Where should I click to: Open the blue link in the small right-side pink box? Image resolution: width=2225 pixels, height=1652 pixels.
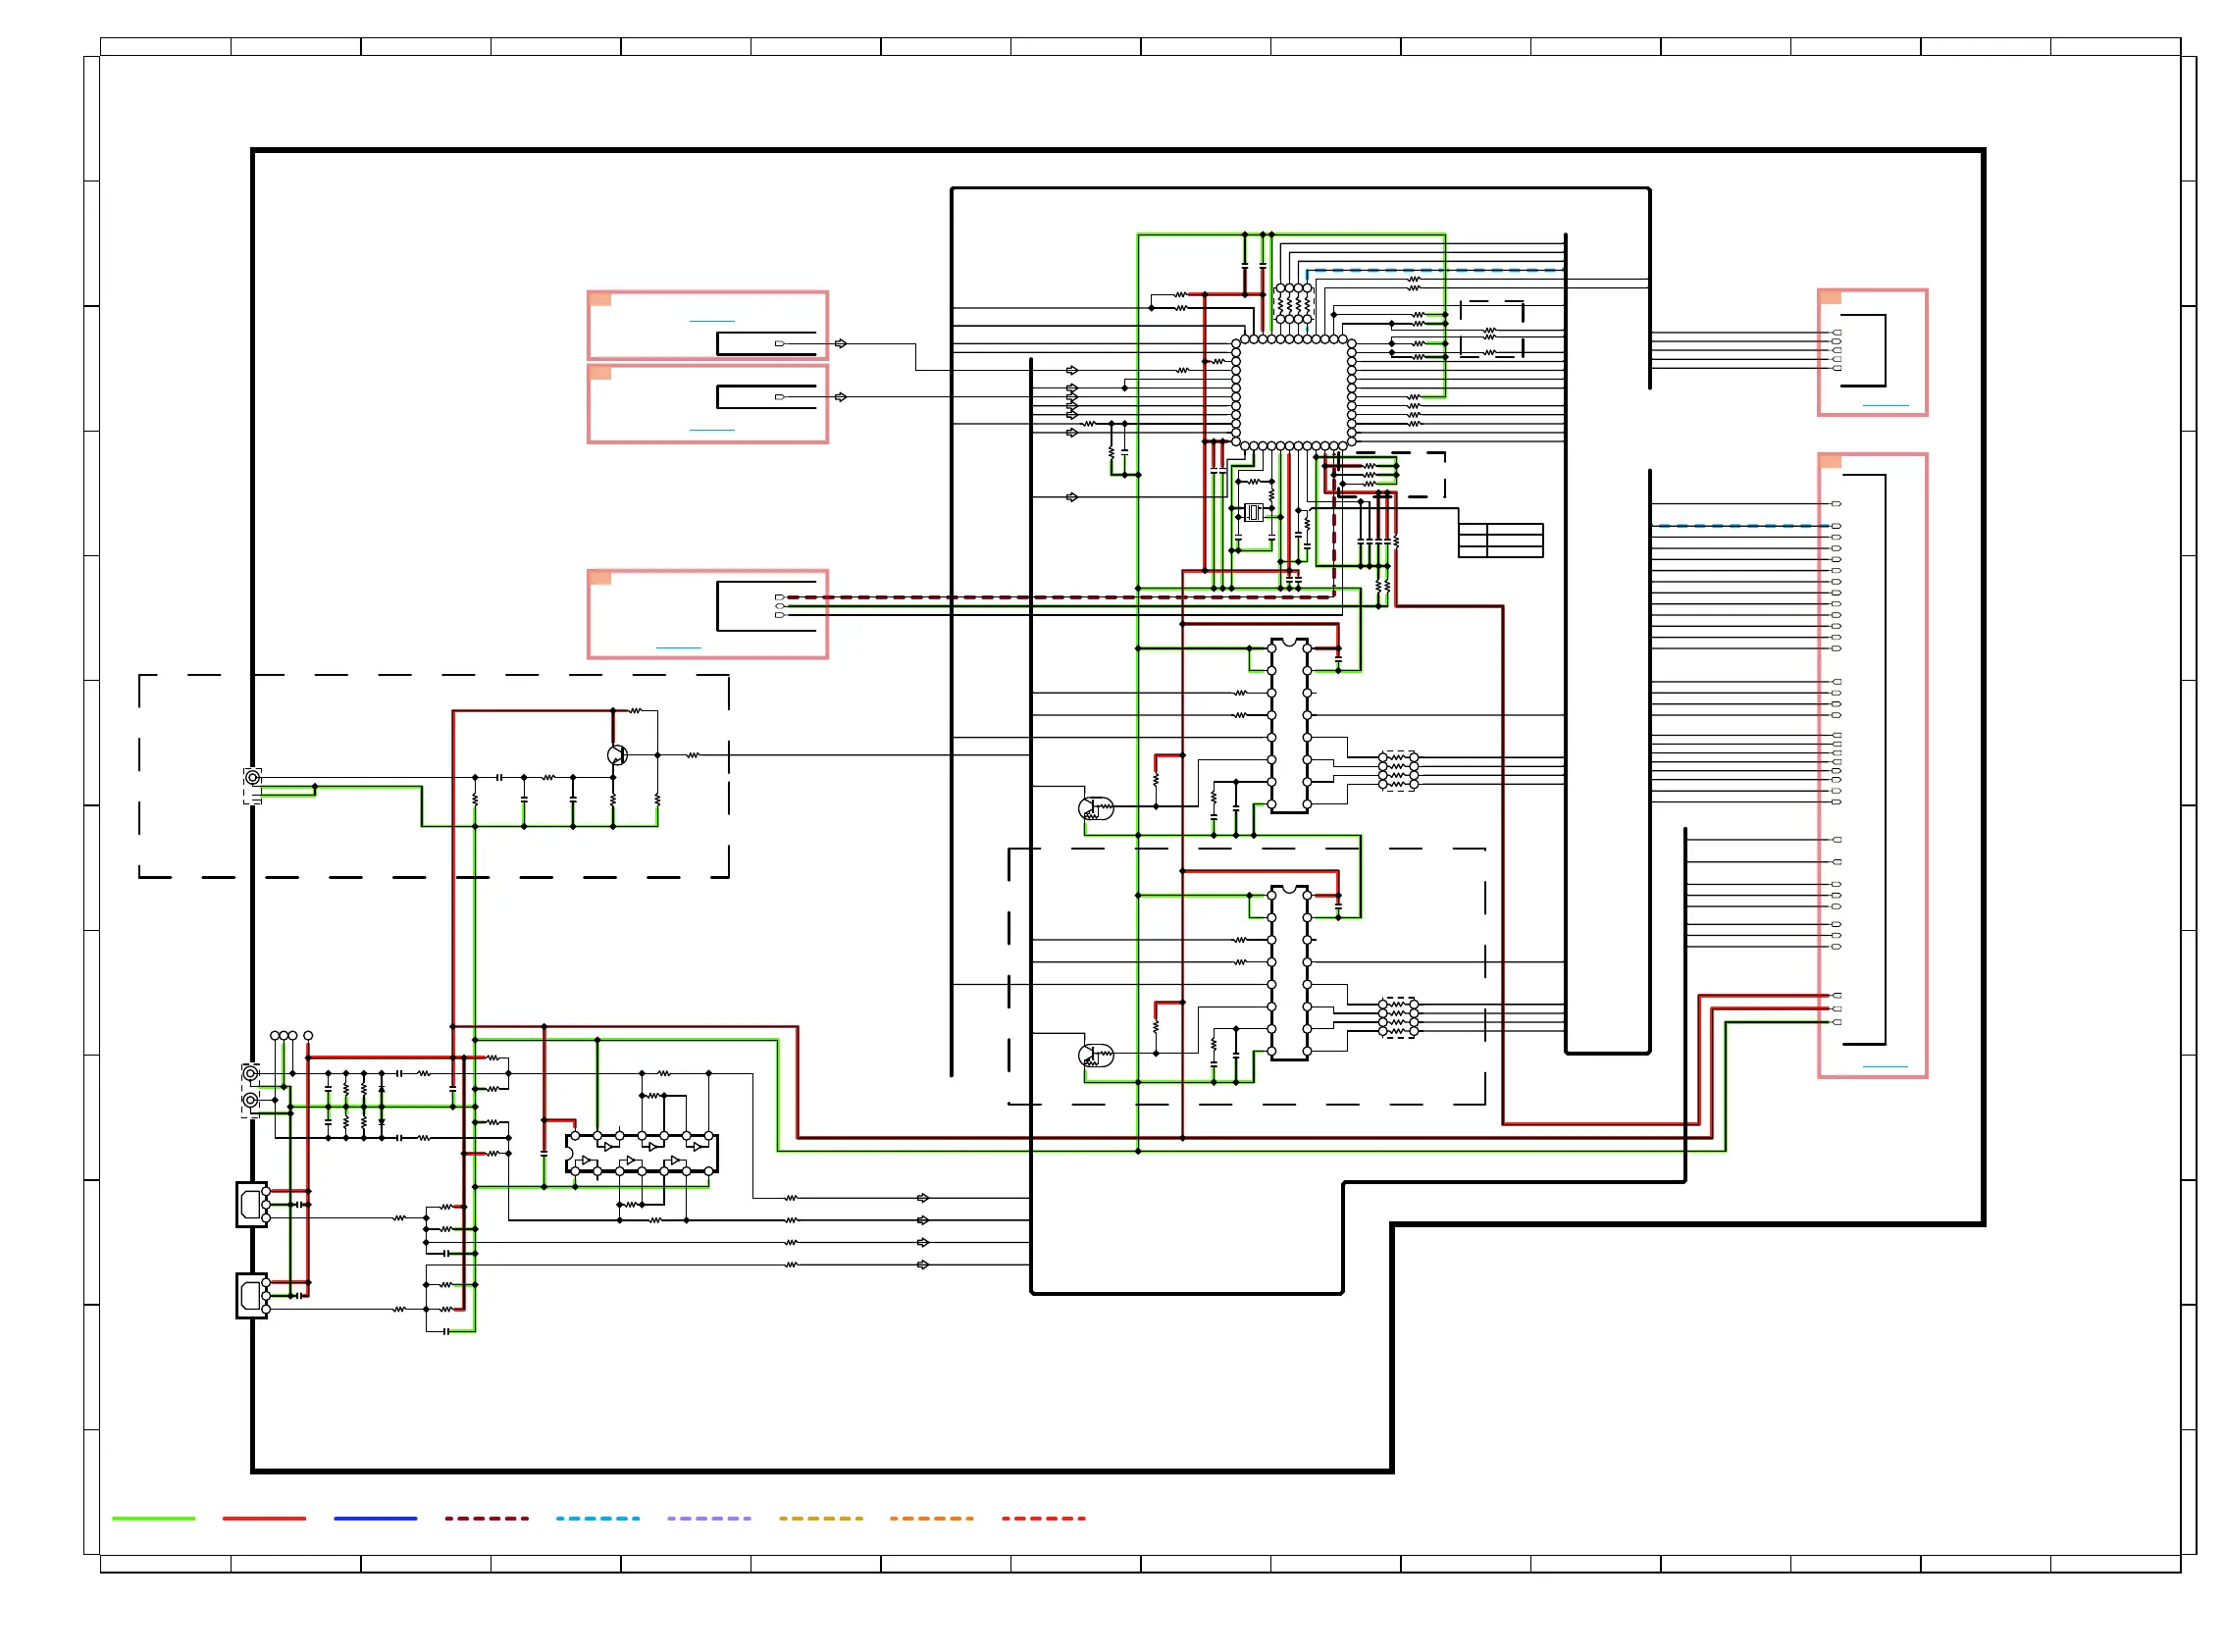[x=1885, y=405]
